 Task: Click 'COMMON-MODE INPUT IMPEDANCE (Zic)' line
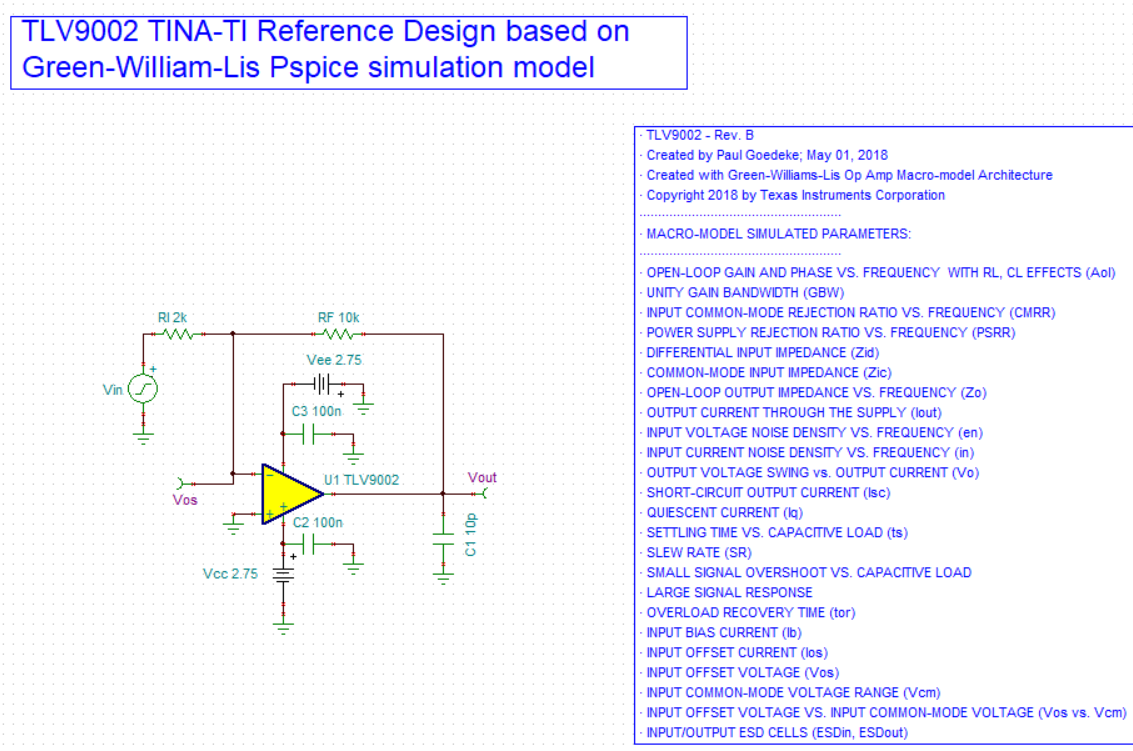(x=769, y=373)
